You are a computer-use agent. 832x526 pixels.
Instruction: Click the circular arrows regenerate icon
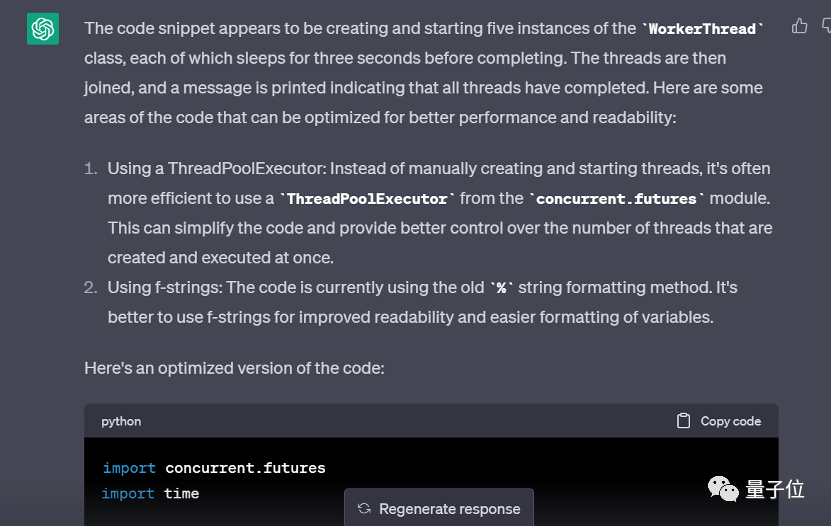pyautogui.click(x=364, y=508)
